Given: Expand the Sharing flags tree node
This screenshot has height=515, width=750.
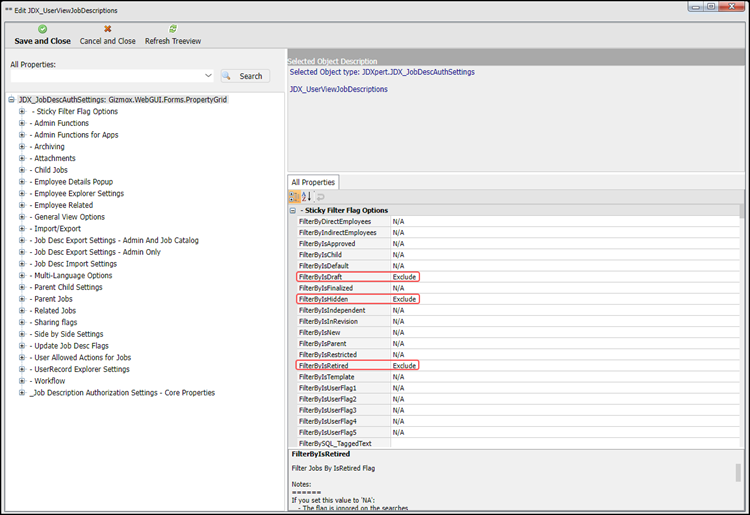Looking at the screenshot, I should pyautogui.click(x=22, y=322).
